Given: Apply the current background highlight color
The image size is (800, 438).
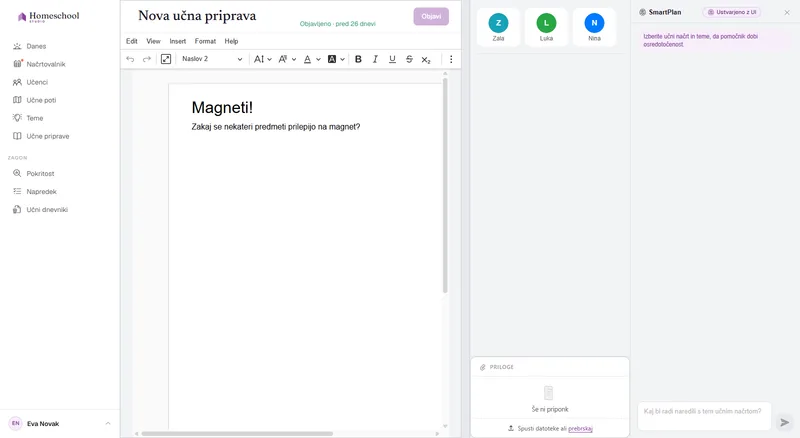Looking at the screenshot, I should click(332, 59).
